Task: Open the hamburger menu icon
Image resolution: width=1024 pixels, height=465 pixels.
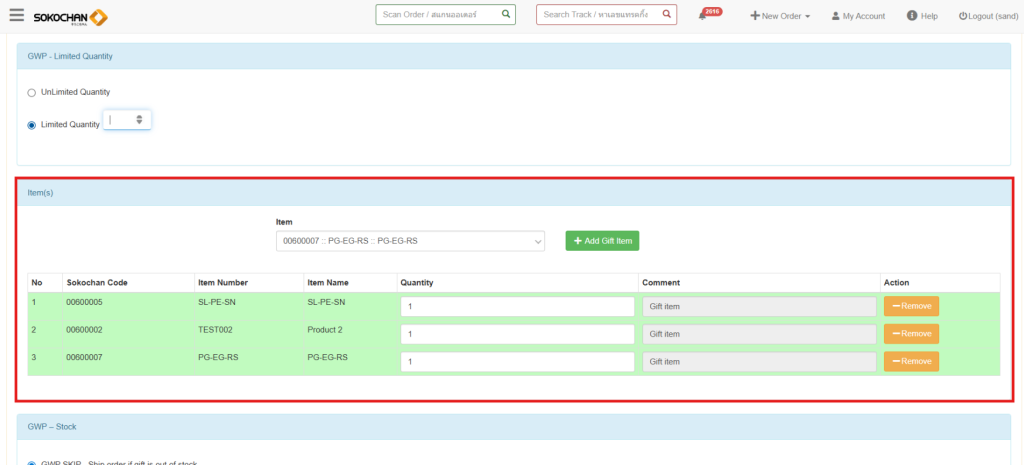Action: coord(16,15)
